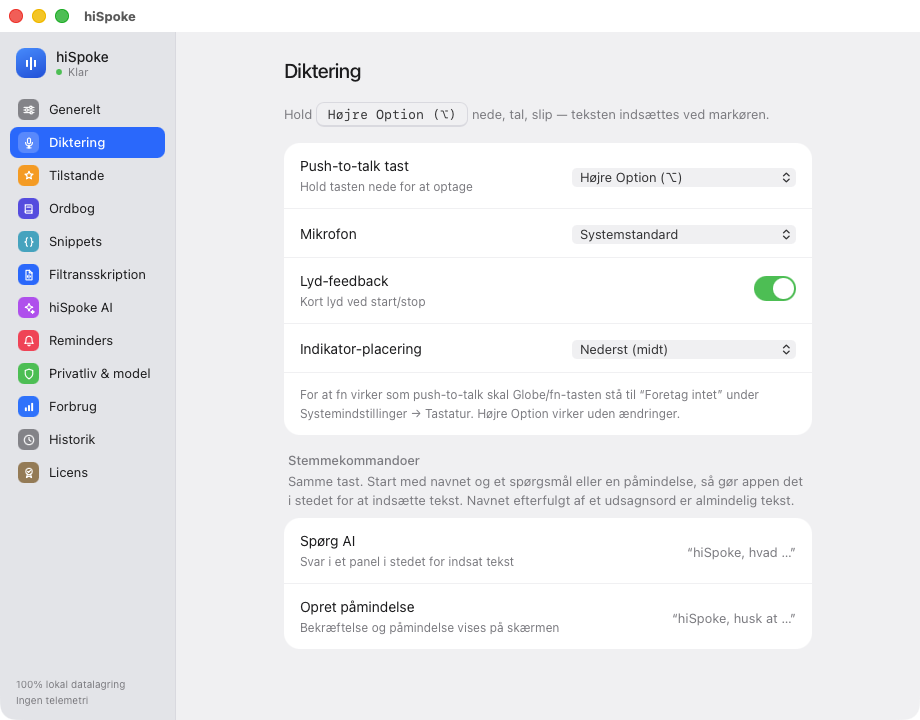The image size is (920, 720).
Task: Click the Stemmekommandoer section heading
Action: pos(354,461)
